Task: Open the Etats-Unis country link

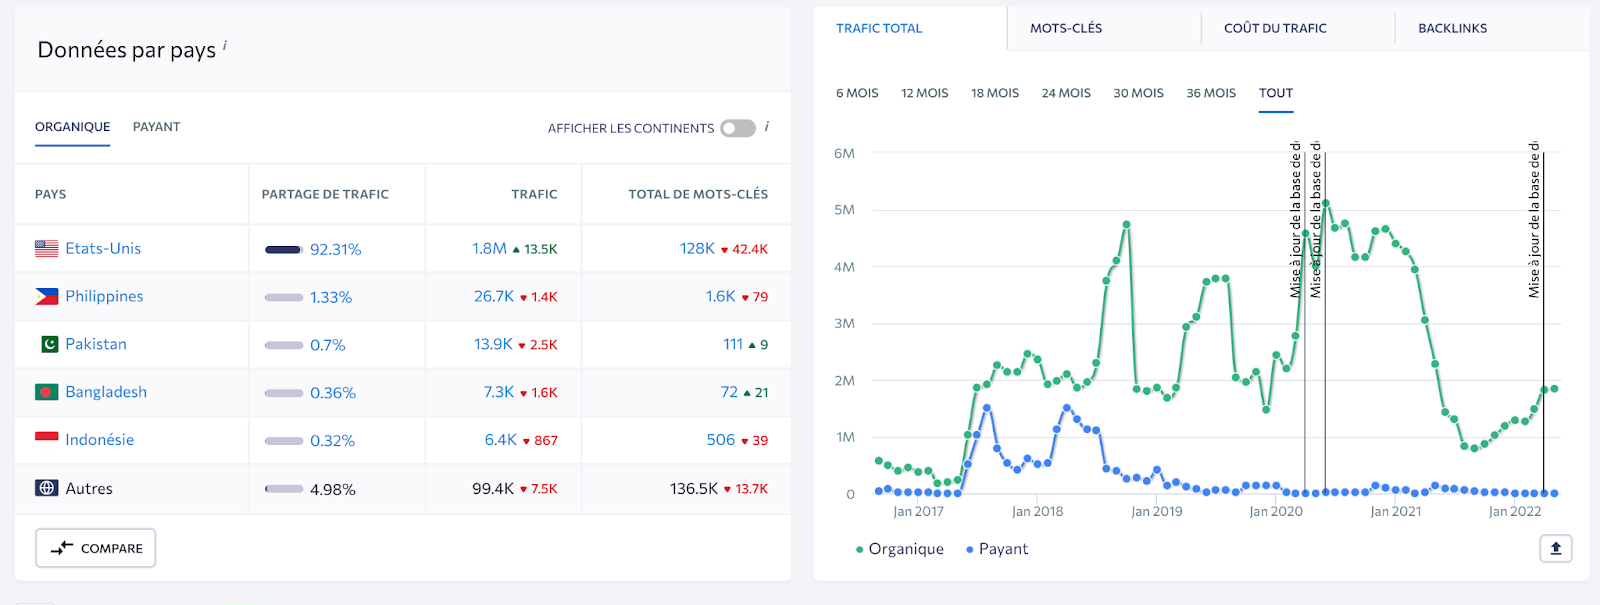Action: 103,248
